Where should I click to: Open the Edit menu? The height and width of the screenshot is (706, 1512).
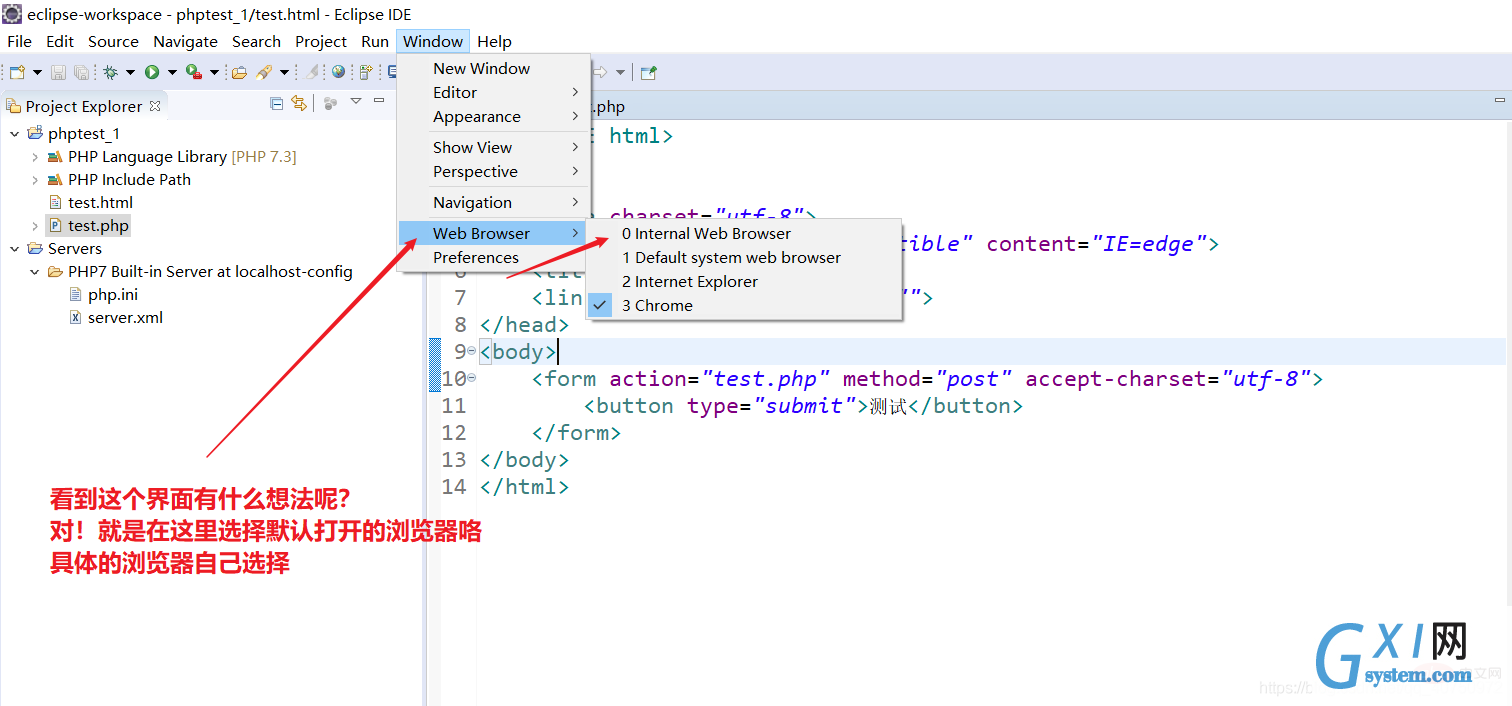60,41
